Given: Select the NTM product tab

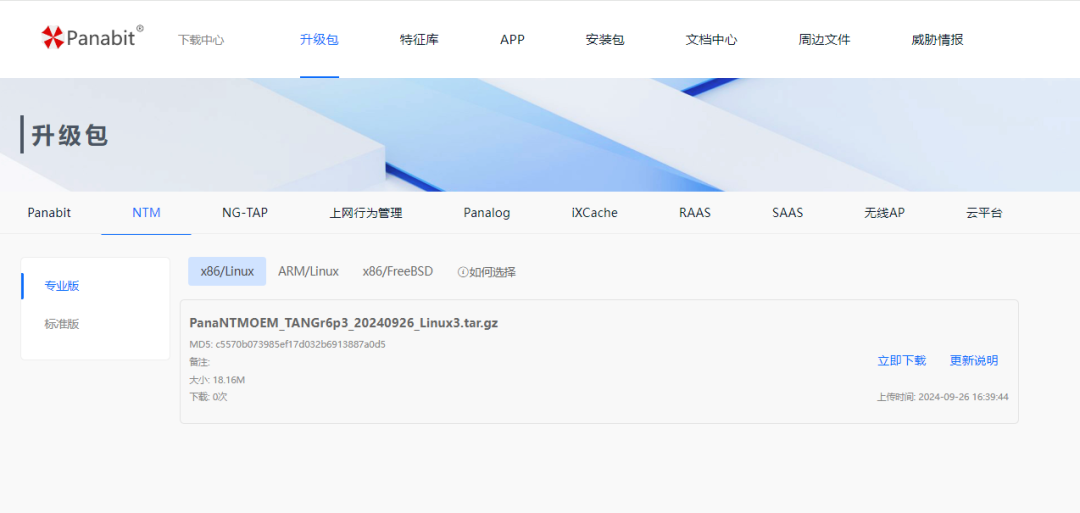Looking at the screenshot, I should pyautogui.click(x=146, y=213).
